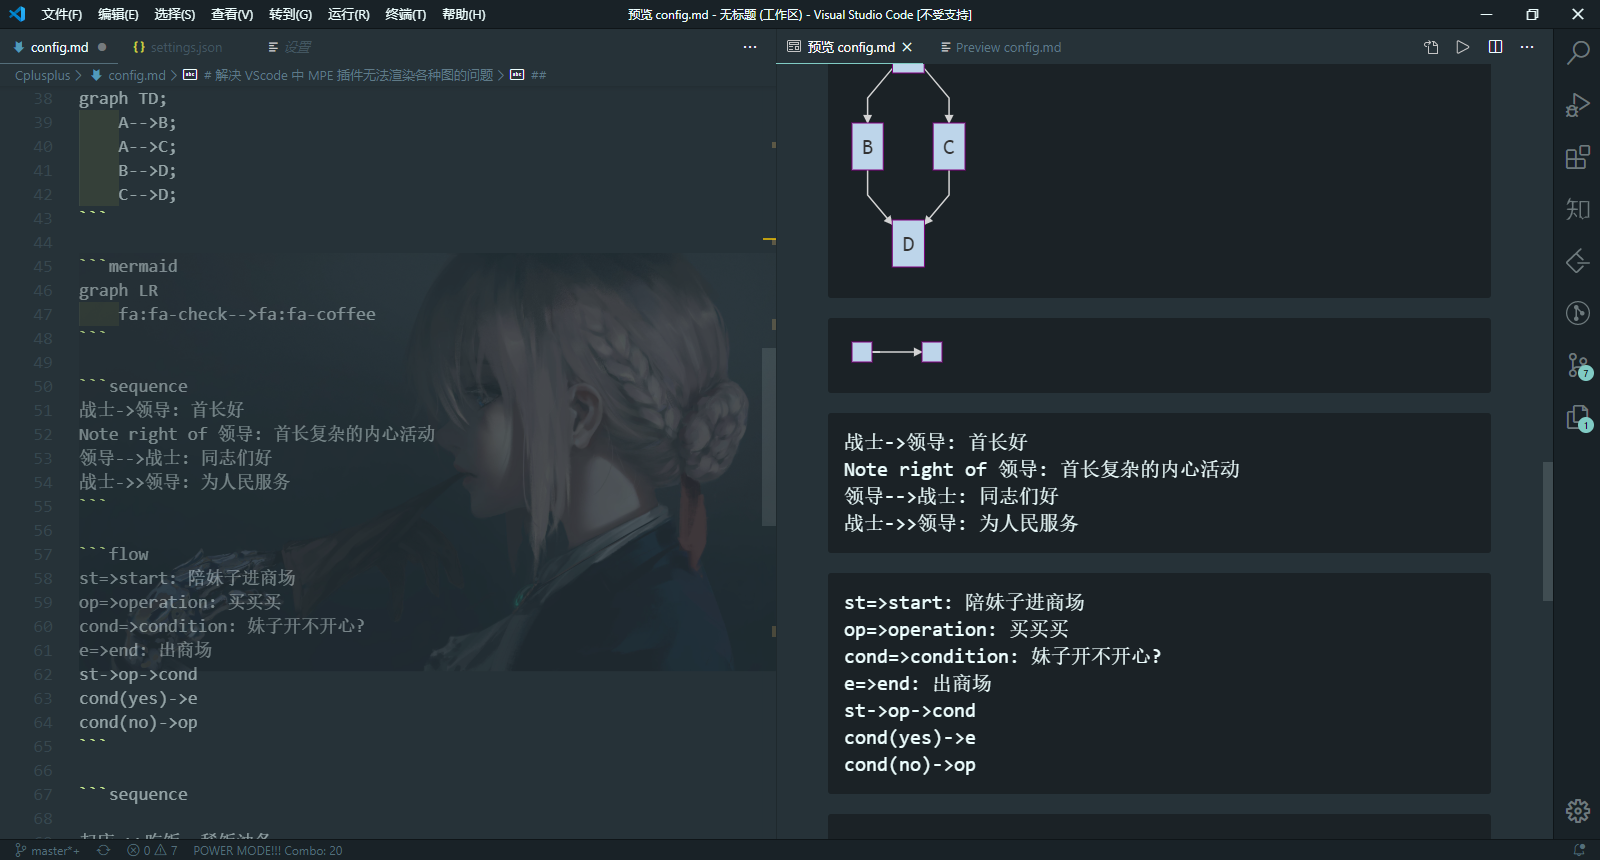Click 'cond(no)->op' in the preview pane

(x=910, y=765)
